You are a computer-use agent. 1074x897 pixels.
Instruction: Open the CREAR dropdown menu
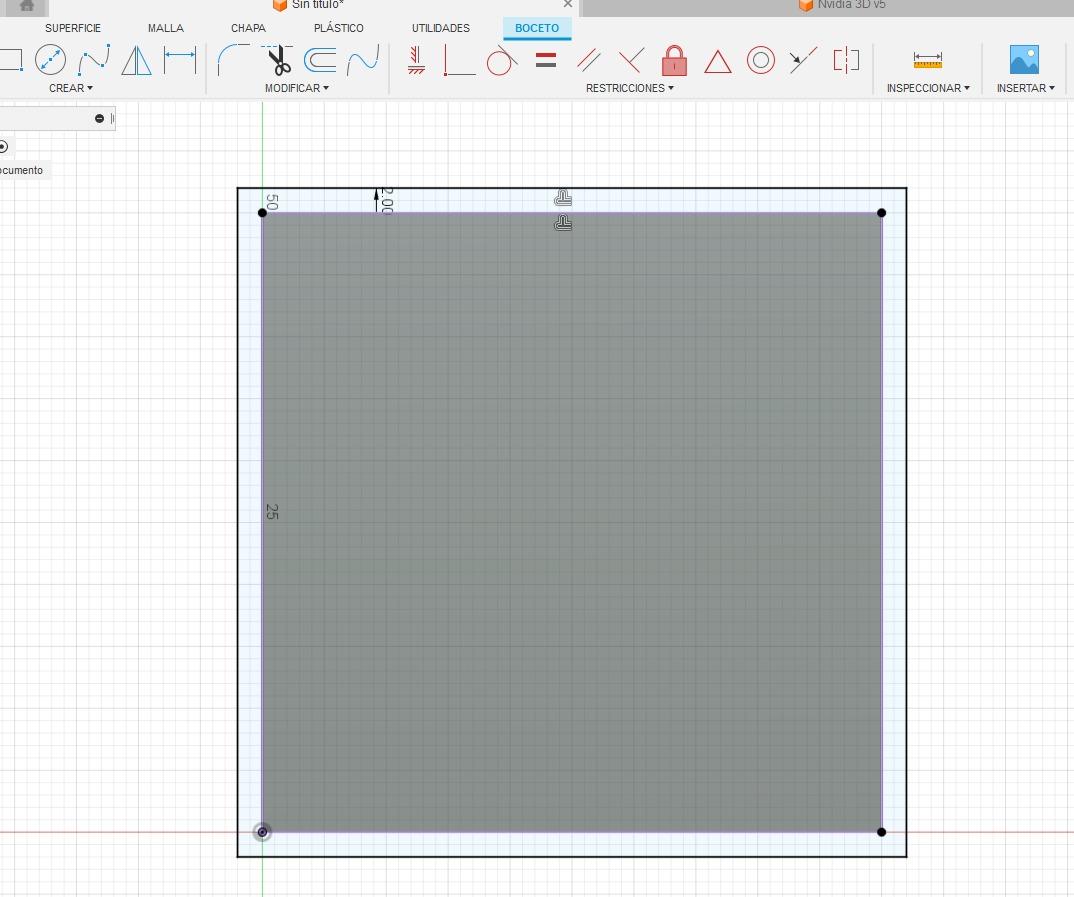click(x=71, y=88)
